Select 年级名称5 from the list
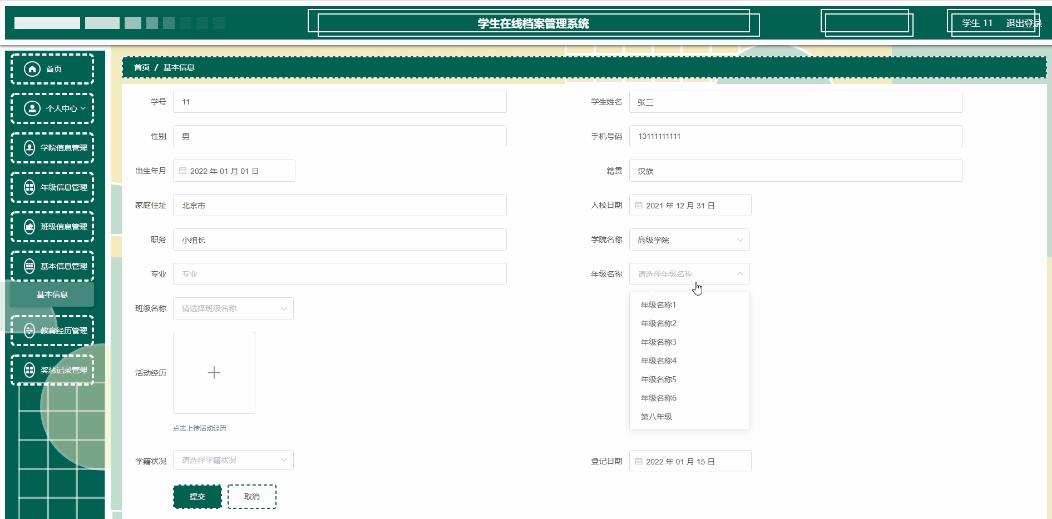 pos(689,380)
